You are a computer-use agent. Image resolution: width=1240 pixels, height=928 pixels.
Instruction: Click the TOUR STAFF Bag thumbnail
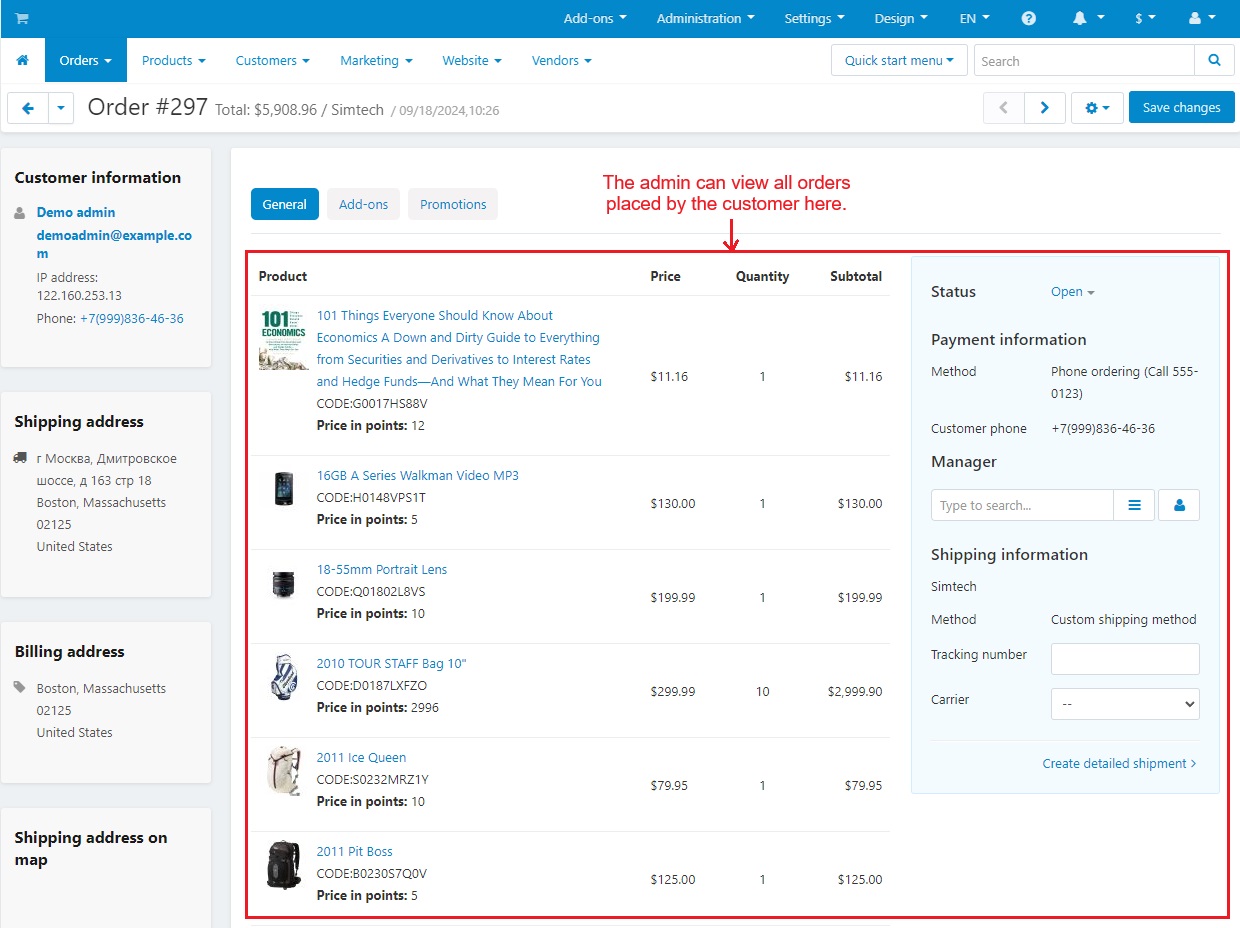(284, 677)
